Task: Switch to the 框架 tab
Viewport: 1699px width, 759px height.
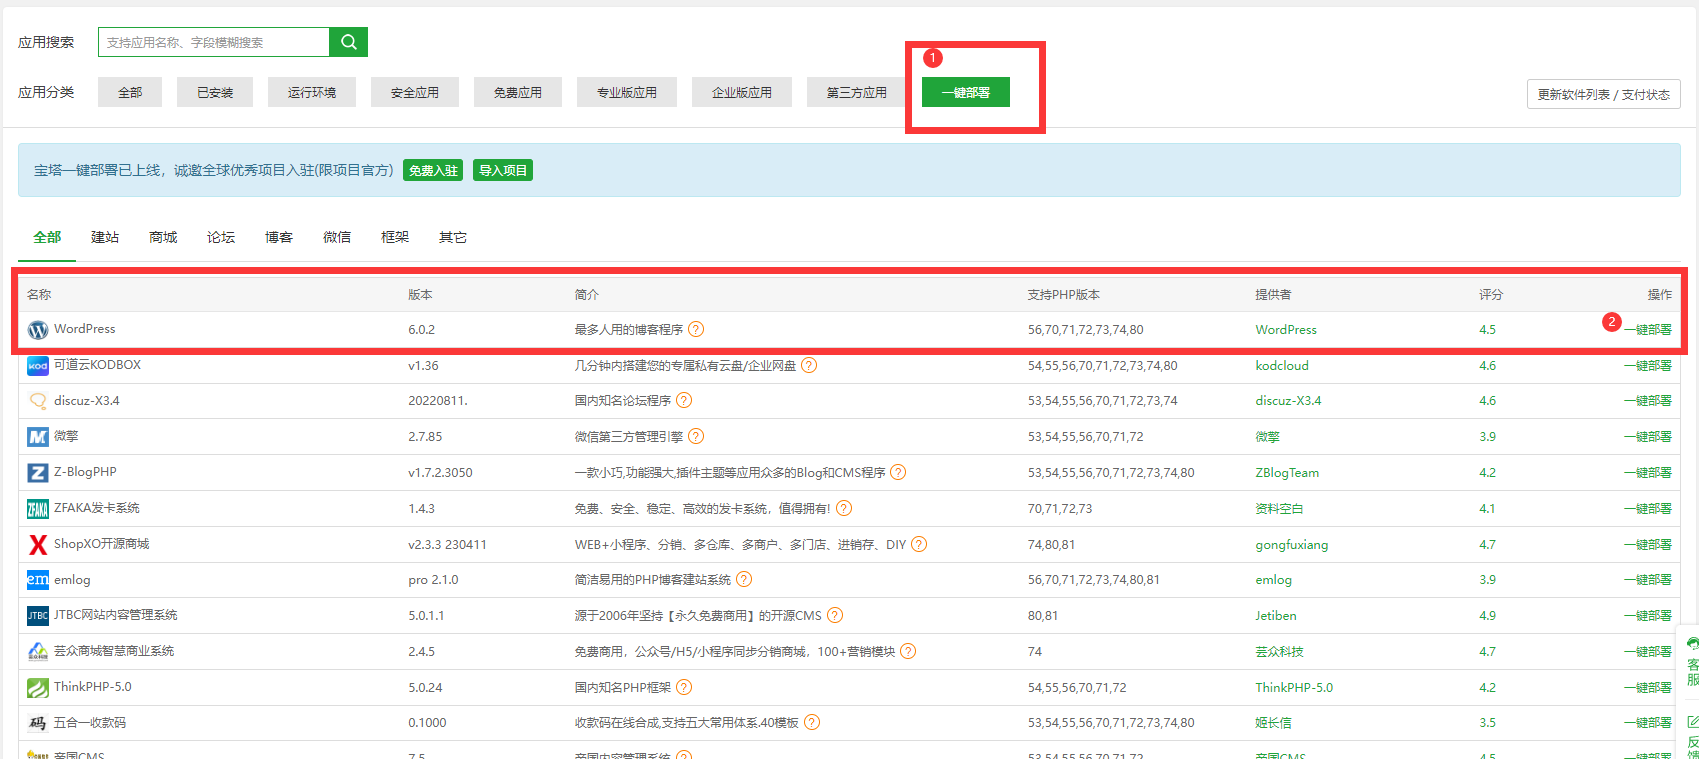Action: [x=395, y=237]
